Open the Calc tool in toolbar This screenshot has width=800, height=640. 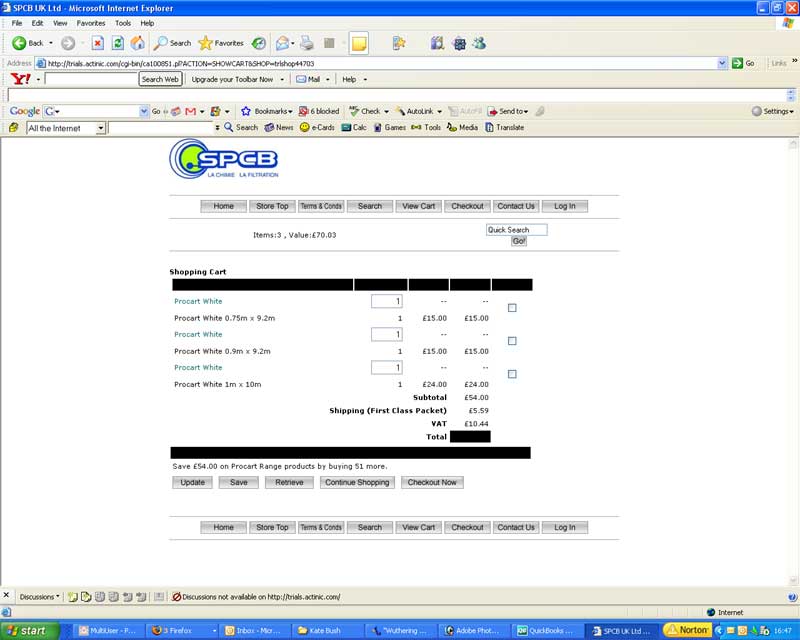click(x=354, y=128)
